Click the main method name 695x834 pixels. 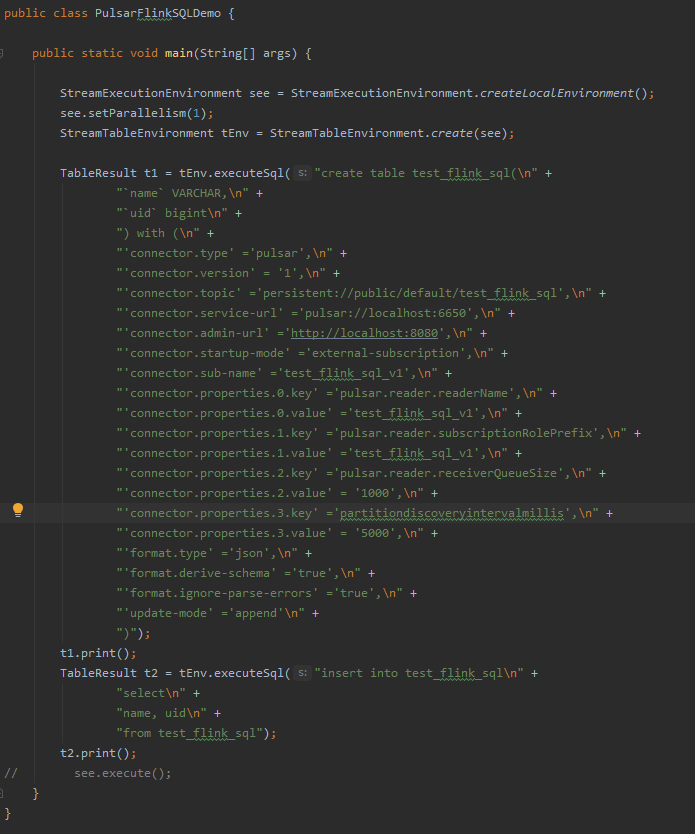(179, 53)
